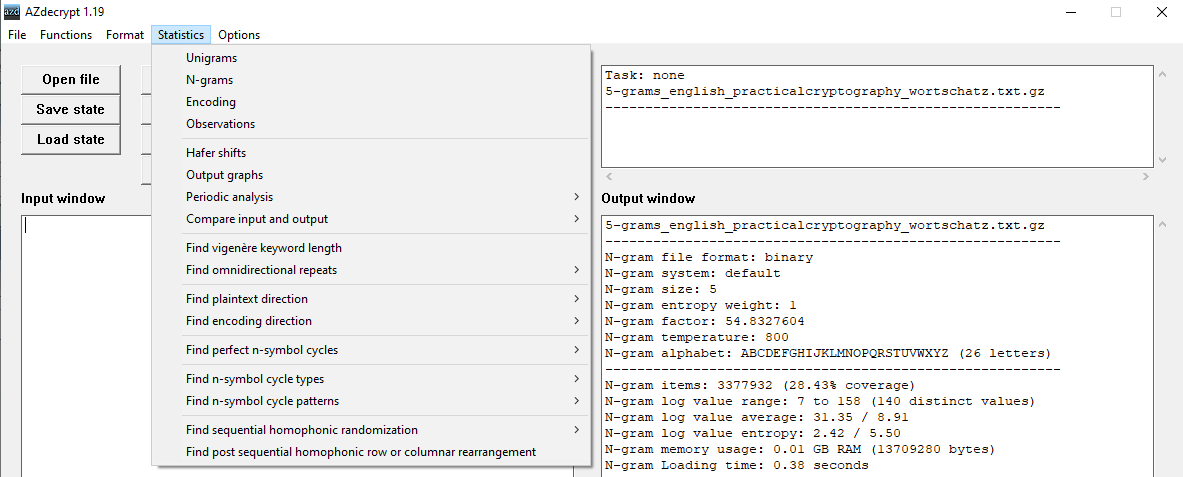This screenshot has height=477, width=1183.
Task: Close the Statistics menu
Action: pos(181,35)
